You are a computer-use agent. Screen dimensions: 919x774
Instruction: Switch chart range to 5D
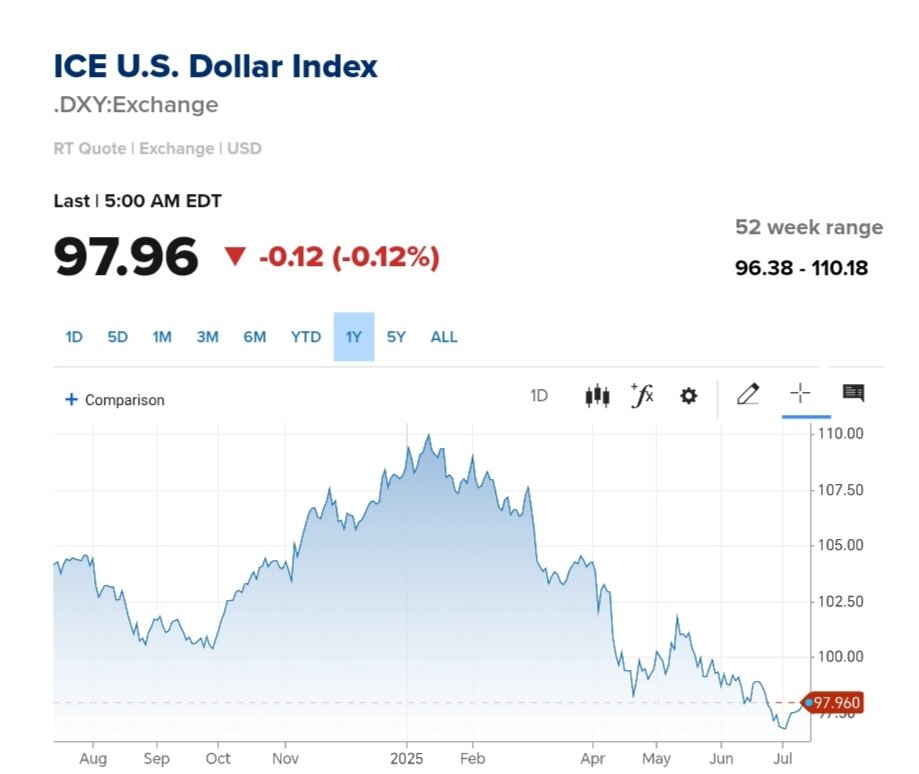(x=118, y=337)
